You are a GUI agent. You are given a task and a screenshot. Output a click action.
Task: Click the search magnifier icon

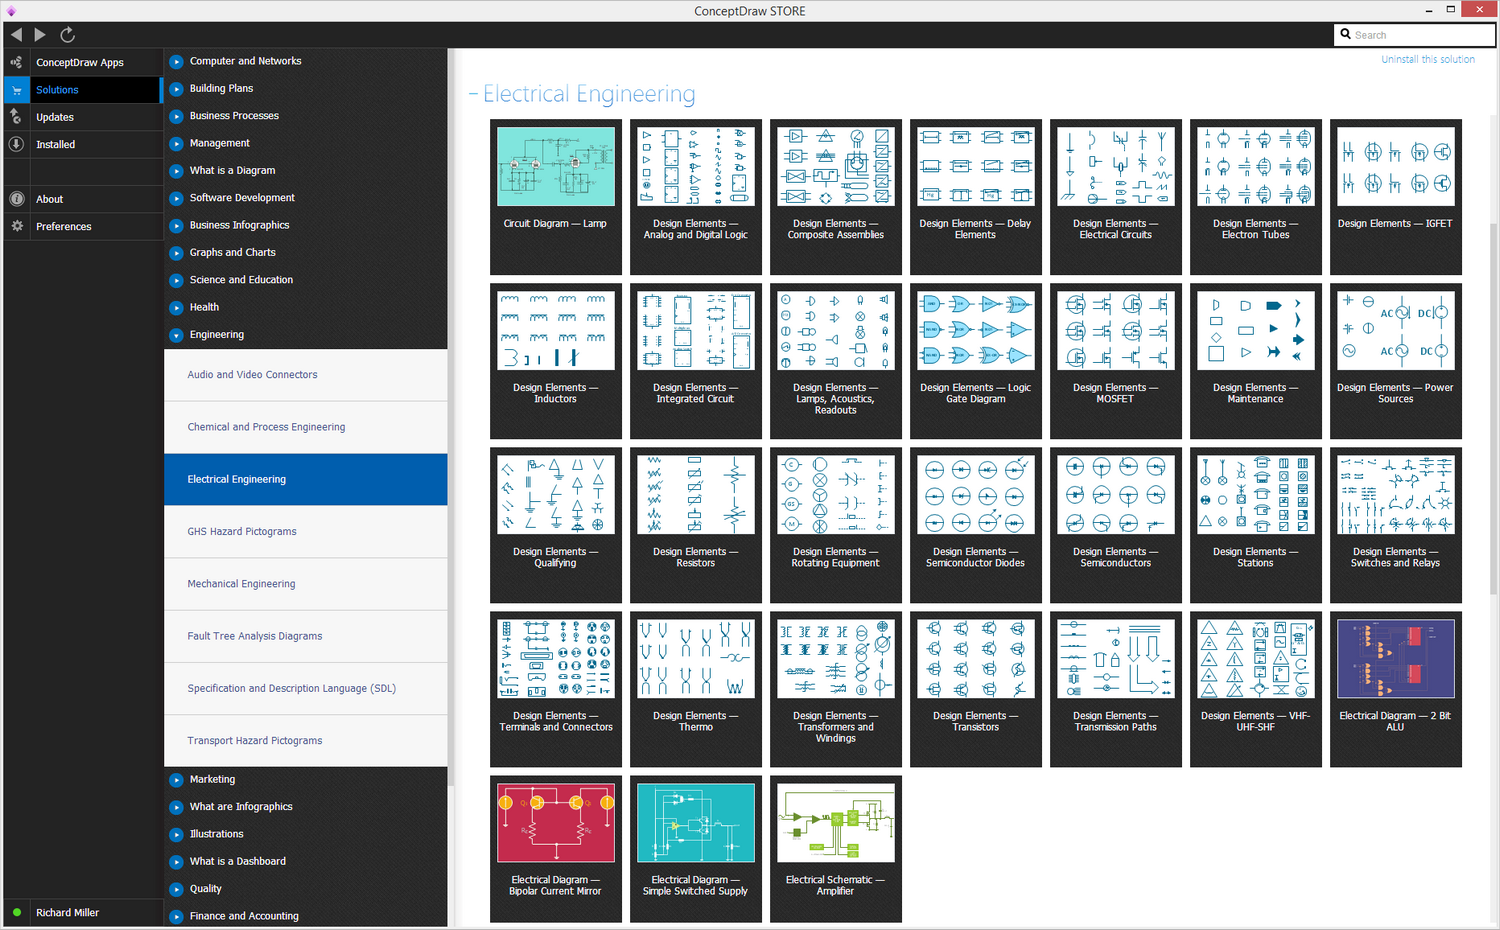tap(1346, 34)
